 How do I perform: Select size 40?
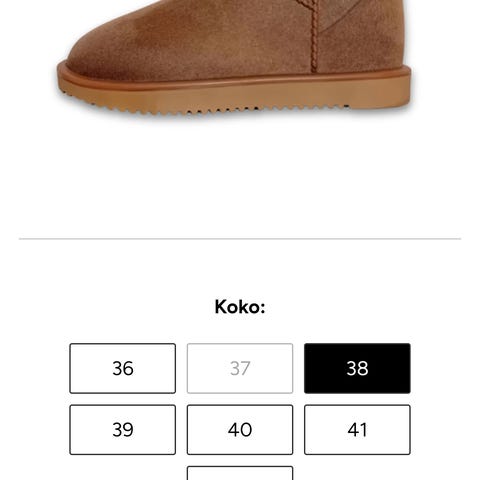click(x=240, y=430)
